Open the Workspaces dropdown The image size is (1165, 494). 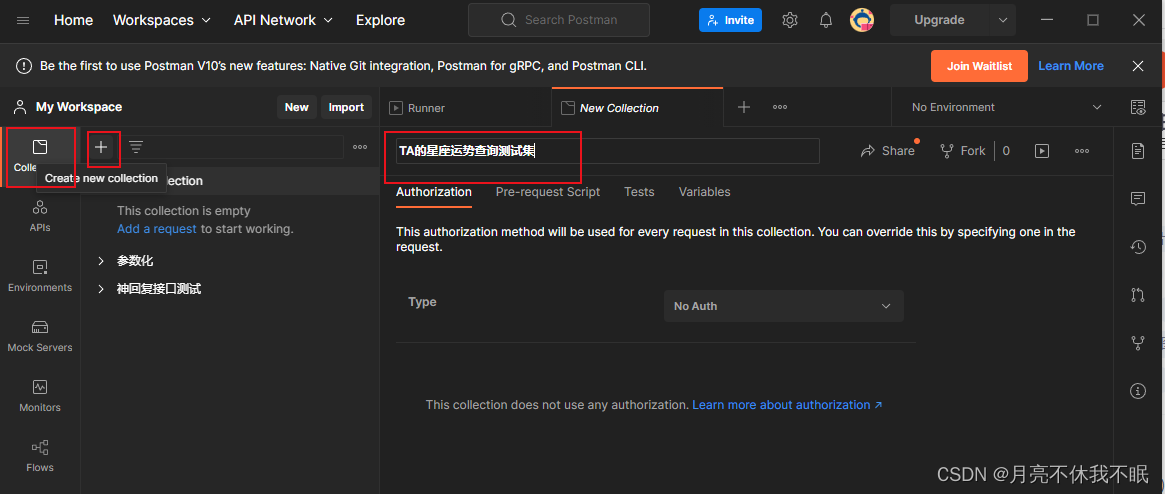pyautogui.click(x=161, y=20)
